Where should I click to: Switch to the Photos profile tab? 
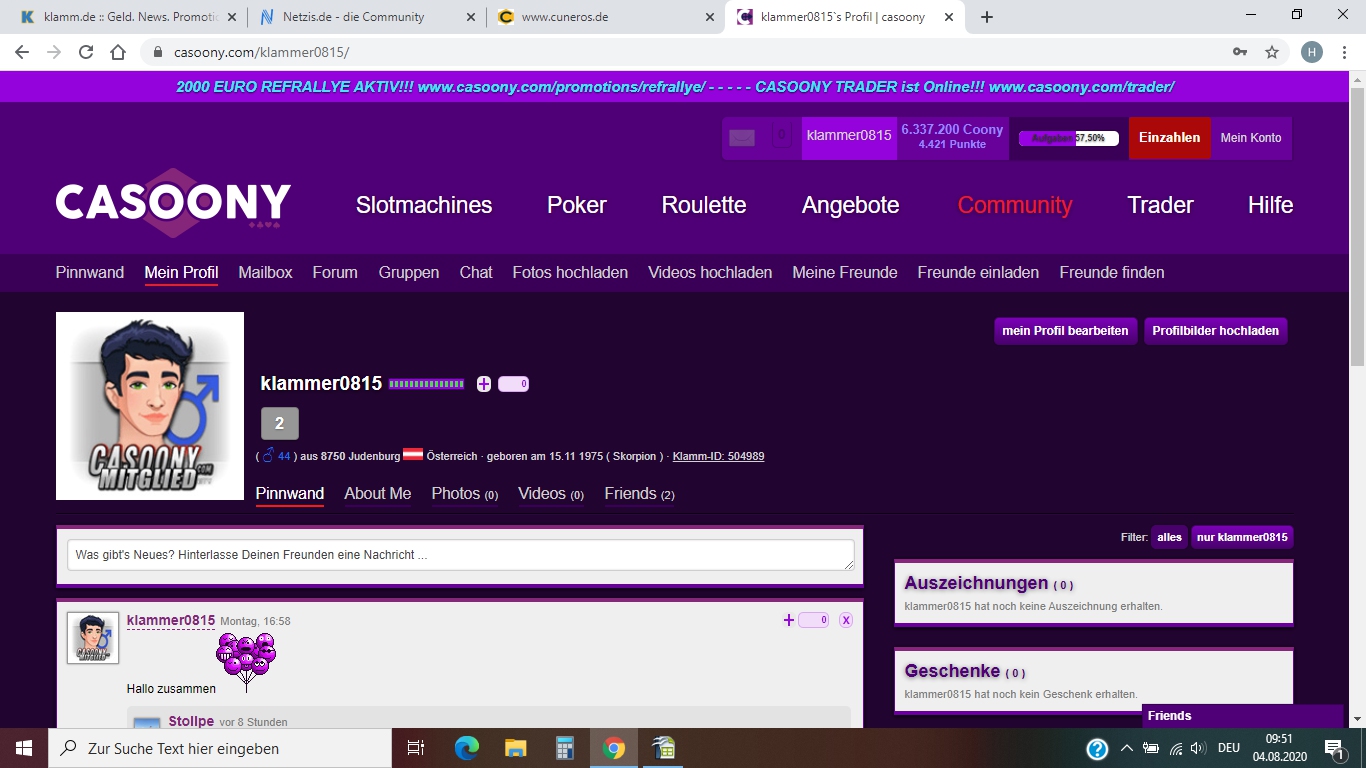point(465,493)
